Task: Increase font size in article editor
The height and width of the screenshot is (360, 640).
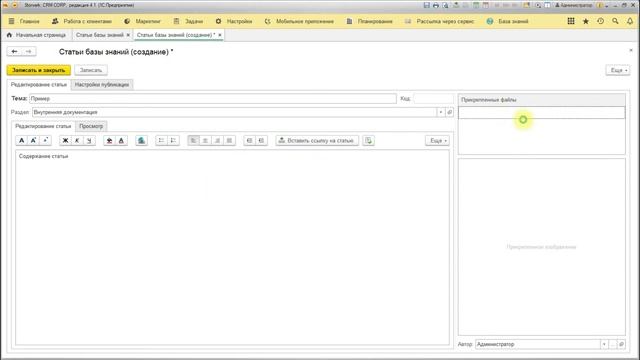Action: (33, 140)
